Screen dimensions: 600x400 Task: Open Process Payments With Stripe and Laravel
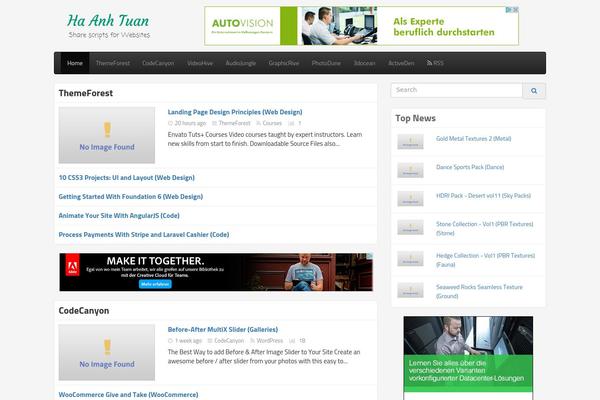144,235
